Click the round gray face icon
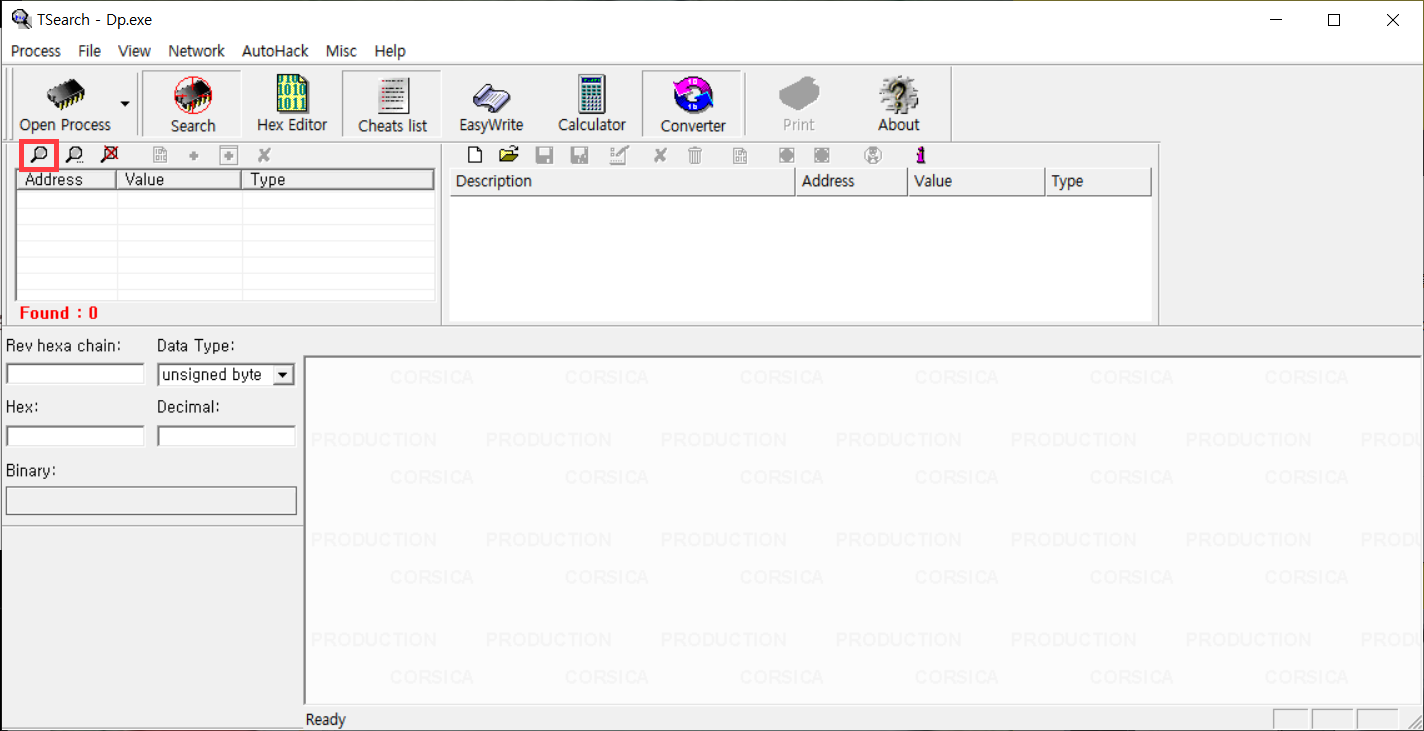Image resolution: width=1424 pixels, height=731 pixels. (x=873, y=155)
